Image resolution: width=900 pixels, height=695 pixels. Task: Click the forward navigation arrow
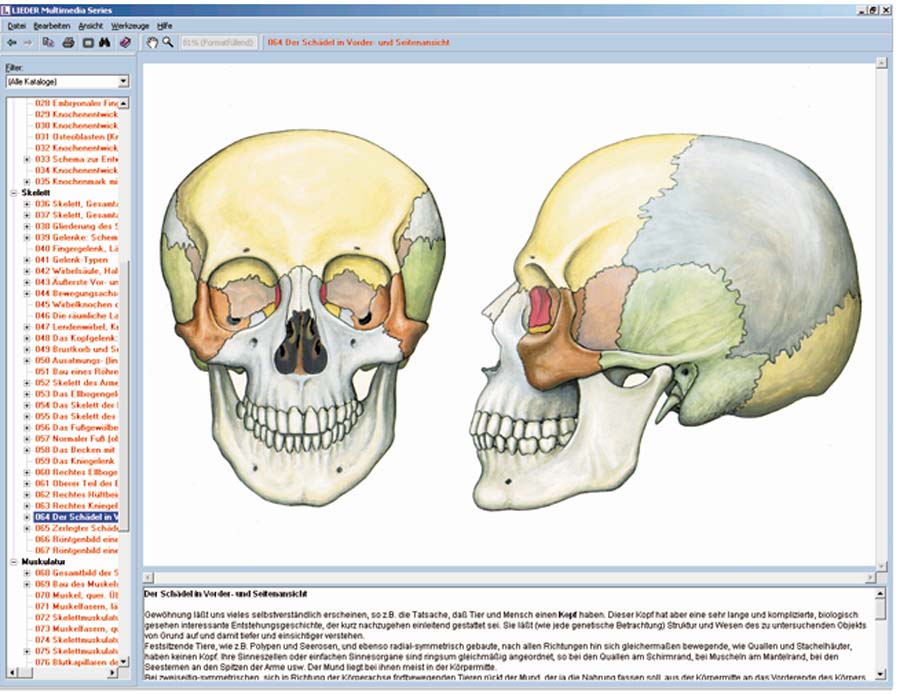(27, 43)
